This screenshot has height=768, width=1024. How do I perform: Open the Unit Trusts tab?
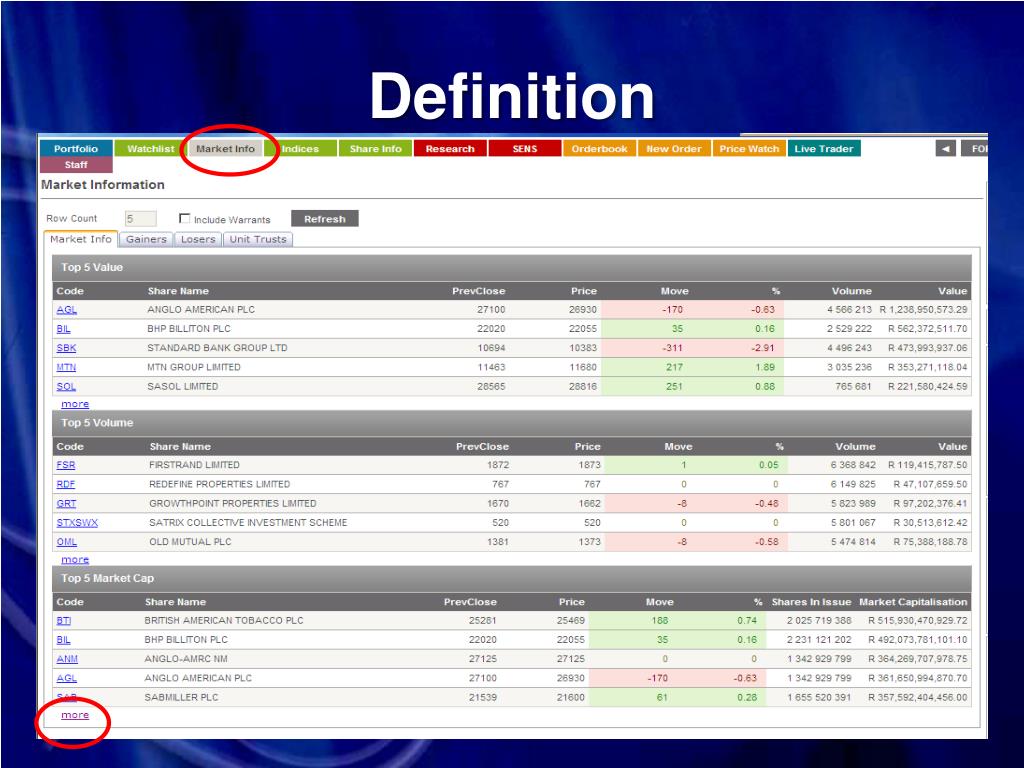257,240
